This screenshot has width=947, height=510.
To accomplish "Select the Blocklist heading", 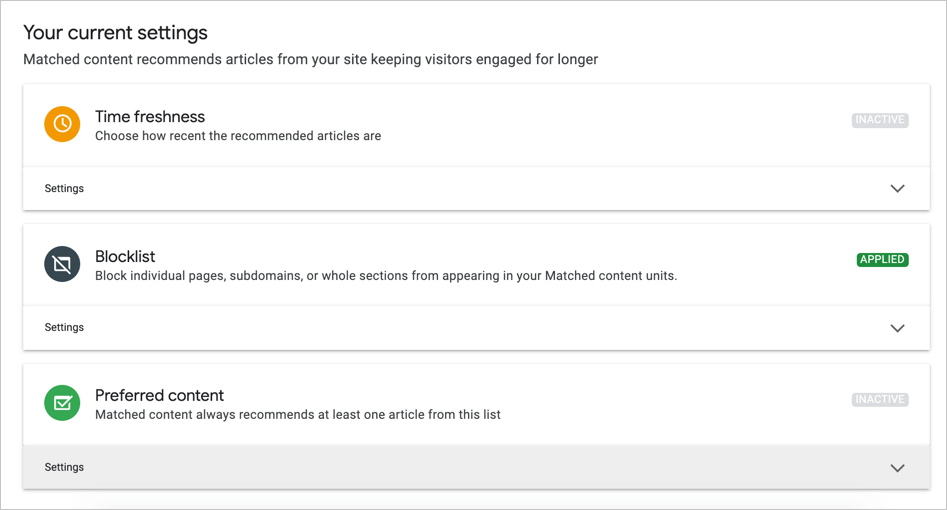I will [x=125, y=256].
